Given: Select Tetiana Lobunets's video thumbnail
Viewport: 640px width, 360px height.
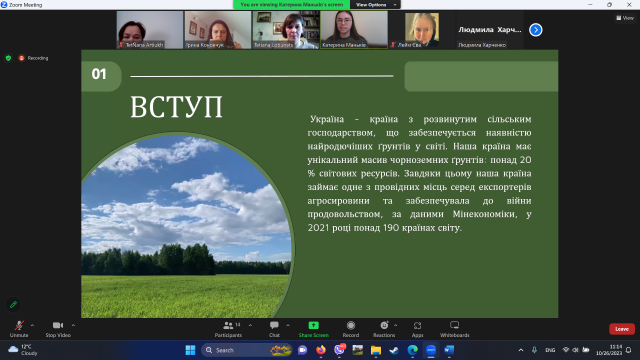Looking at the screenshot, I should coord(286,30).
